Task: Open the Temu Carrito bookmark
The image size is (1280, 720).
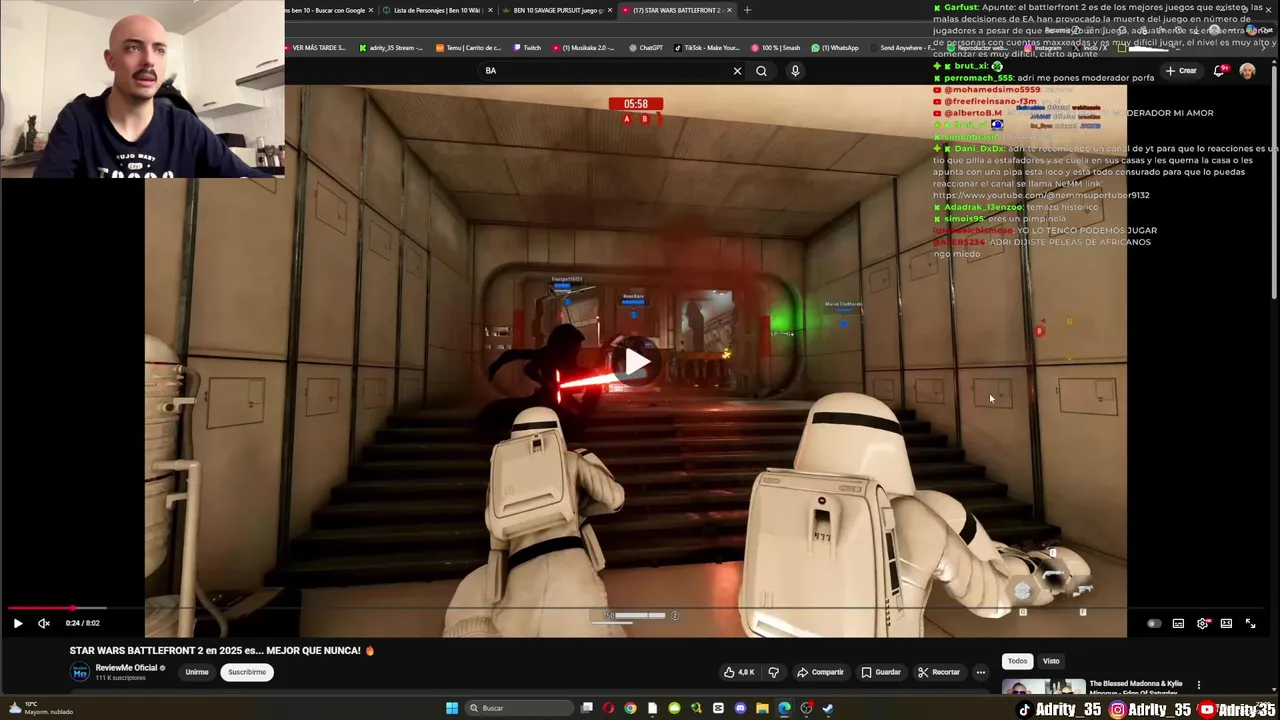Action: pyautogui.click(x=468, y=48)
